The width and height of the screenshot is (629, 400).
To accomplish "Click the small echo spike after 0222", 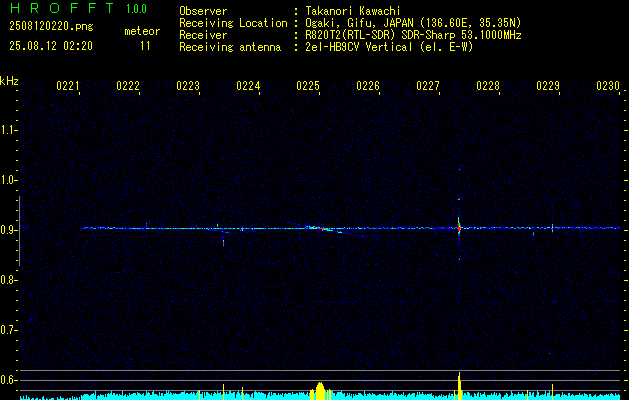I will [146, 225].
